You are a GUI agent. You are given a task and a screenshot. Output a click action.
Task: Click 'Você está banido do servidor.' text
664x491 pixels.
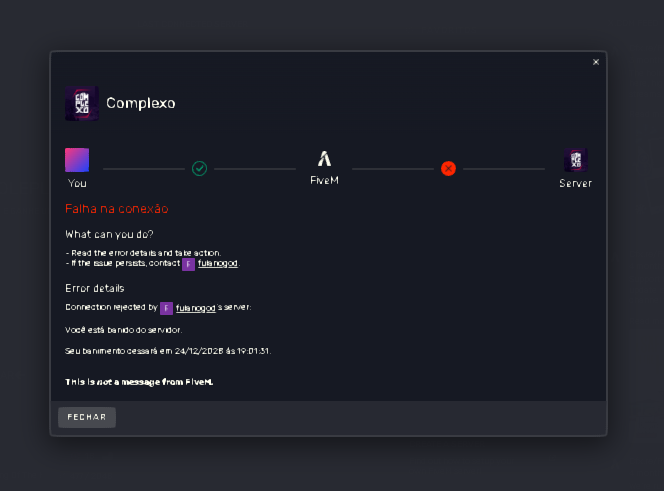point(124,330)
